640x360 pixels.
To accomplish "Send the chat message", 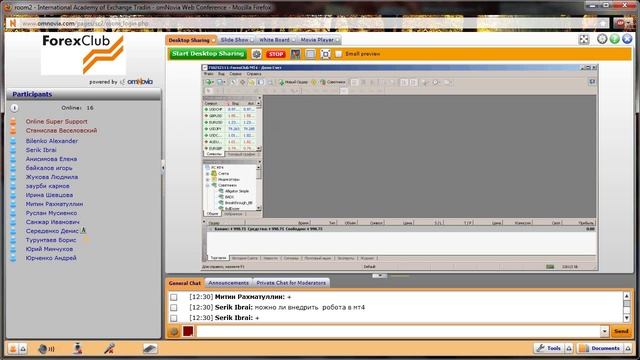I will pyautogui.click(x=621, y=331).
